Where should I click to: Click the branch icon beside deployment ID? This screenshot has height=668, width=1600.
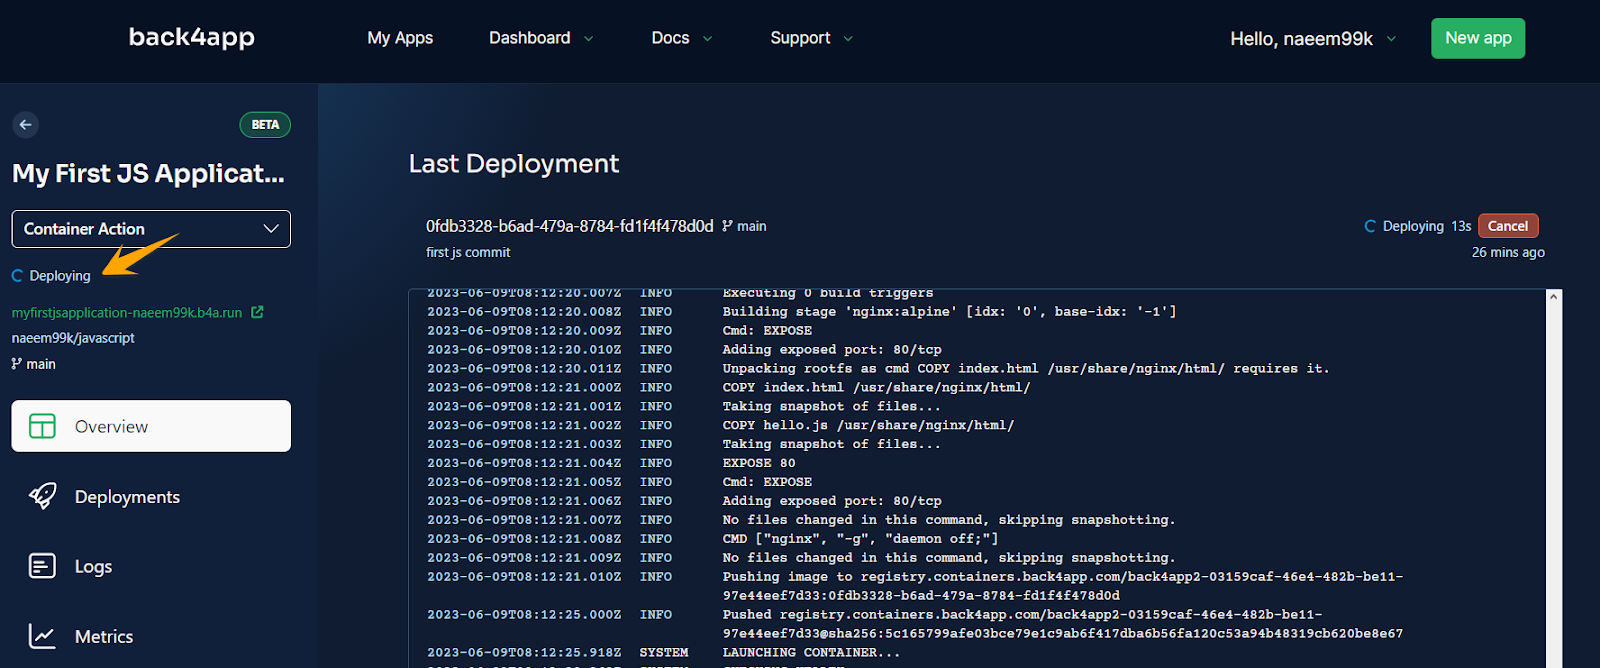[x=727, y=226]
